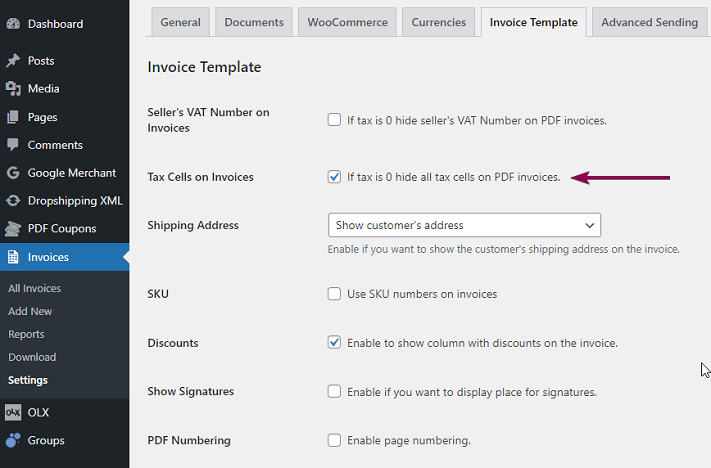Screen dimensions: 711x468
Task: Open the Media library icon
Action: [x=13, y=89]
